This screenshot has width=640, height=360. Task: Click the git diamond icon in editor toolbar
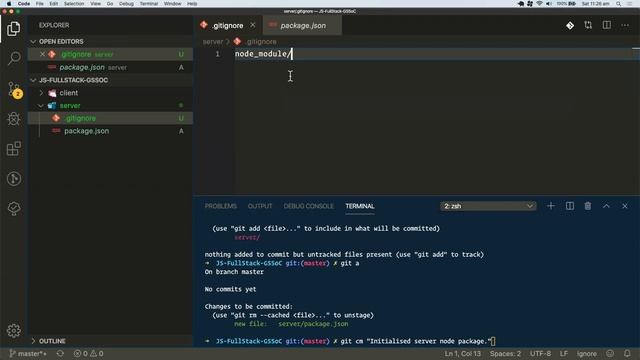(570, 25)
